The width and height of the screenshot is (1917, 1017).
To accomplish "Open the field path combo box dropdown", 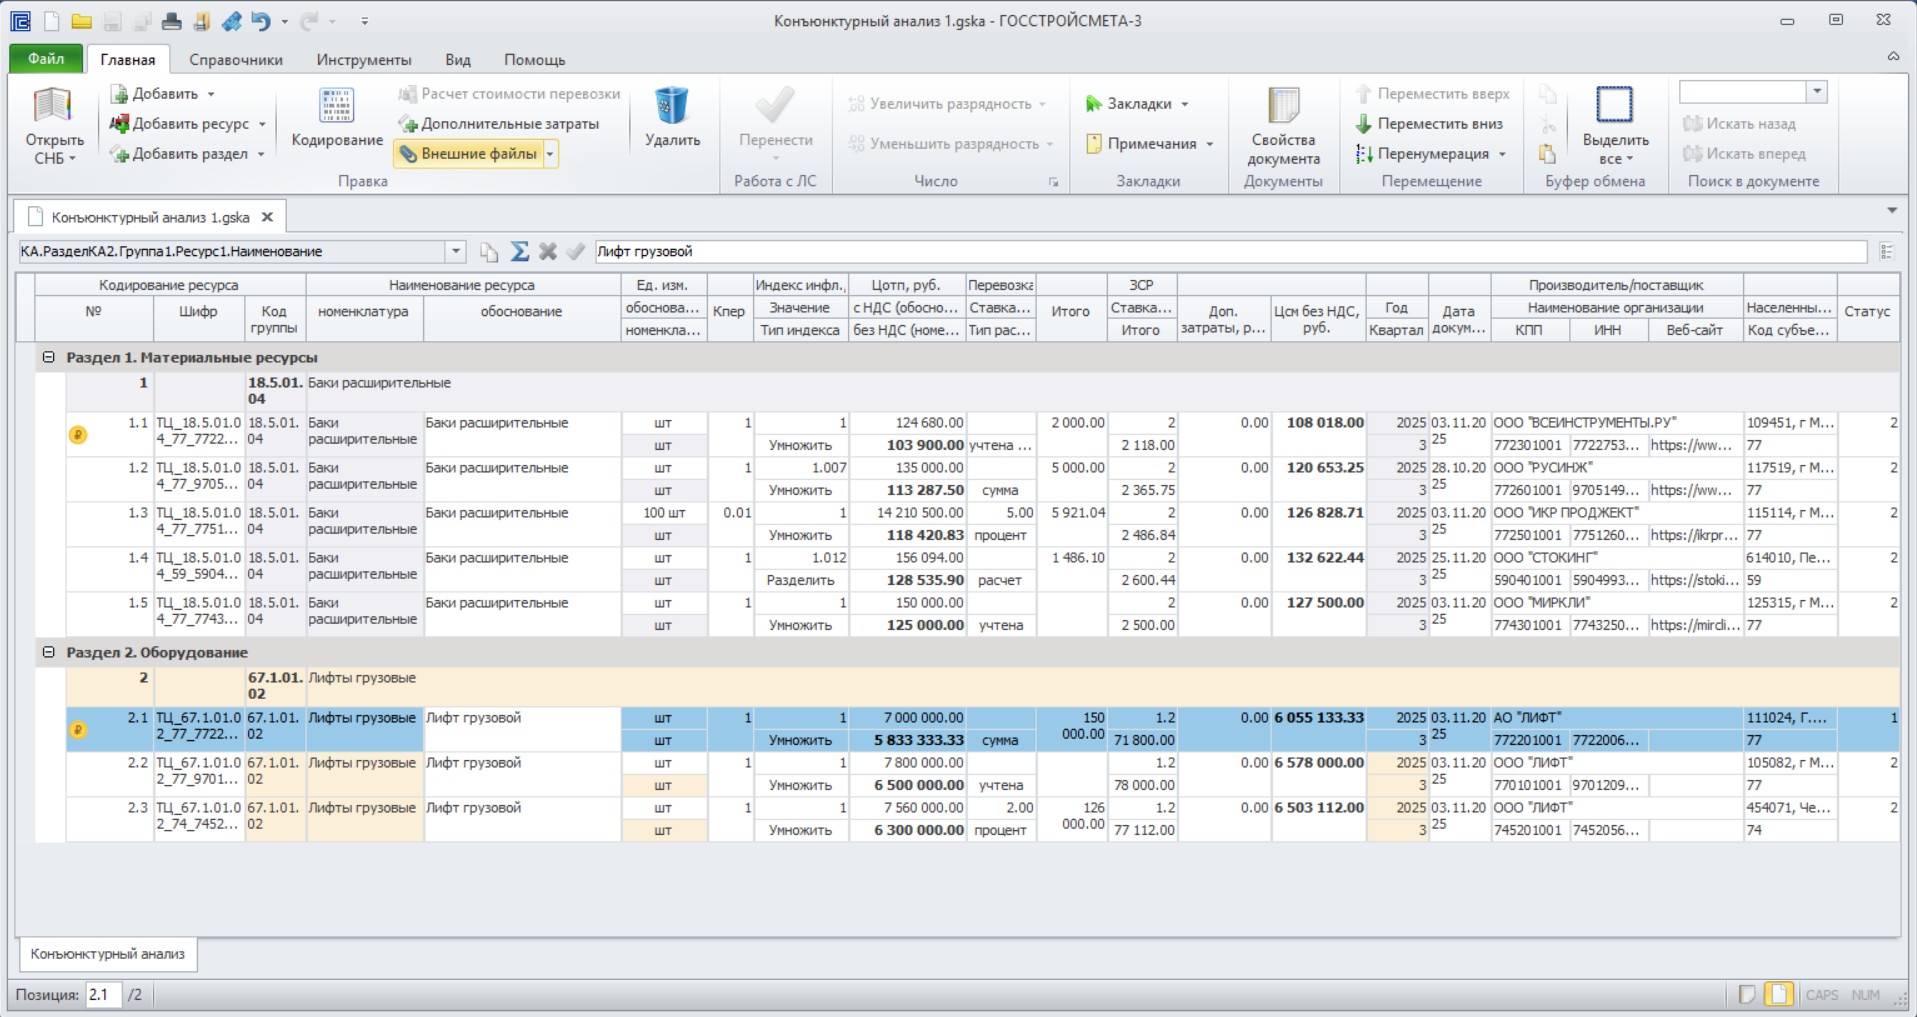I will [x=456, y=251].
